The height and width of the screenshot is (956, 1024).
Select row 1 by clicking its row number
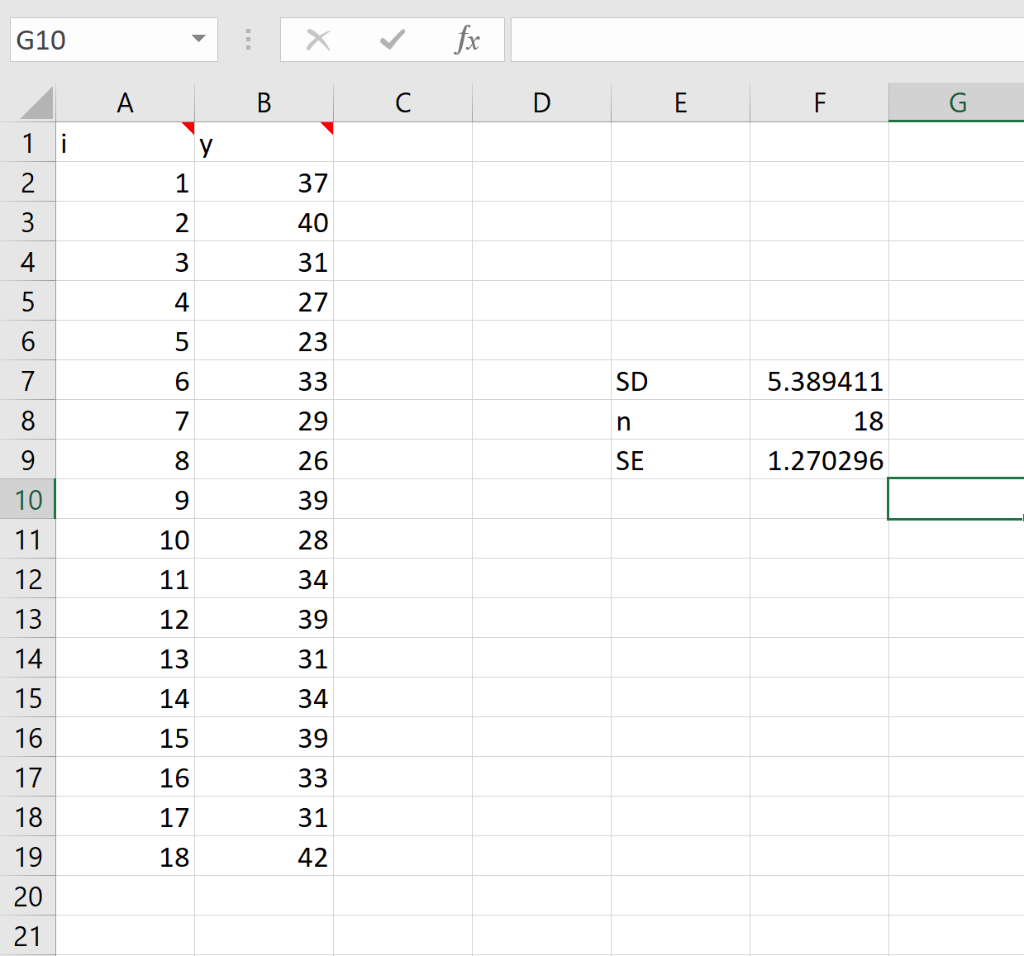(x=28, y=143)
